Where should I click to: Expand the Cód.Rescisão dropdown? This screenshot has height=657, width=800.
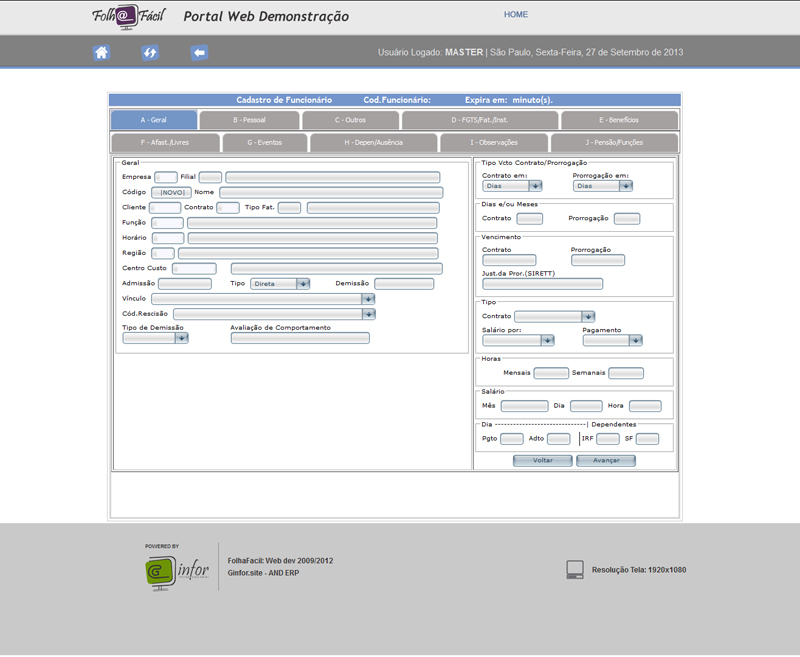pos(274,314)
